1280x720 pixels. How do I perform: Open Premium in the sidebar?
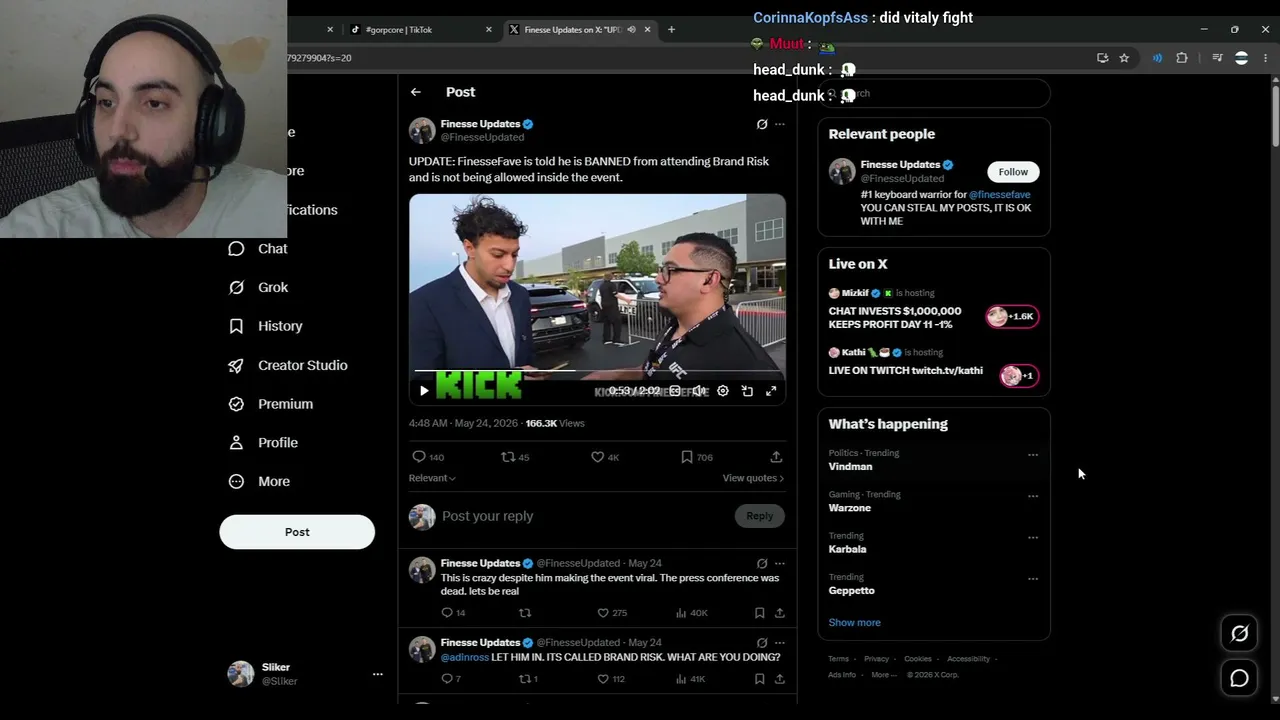pyautogui.click(x=270, y=404)
